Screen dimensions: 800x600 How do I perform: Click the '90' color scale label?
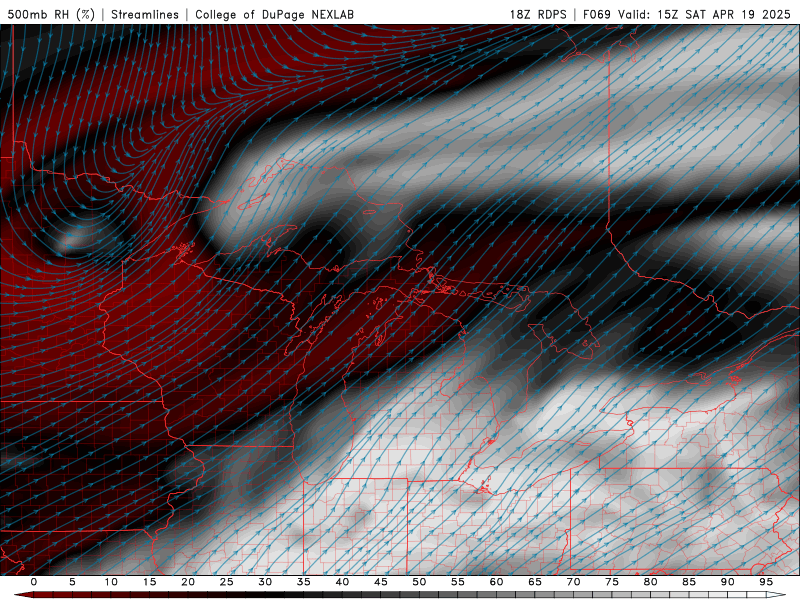[727, 582]
